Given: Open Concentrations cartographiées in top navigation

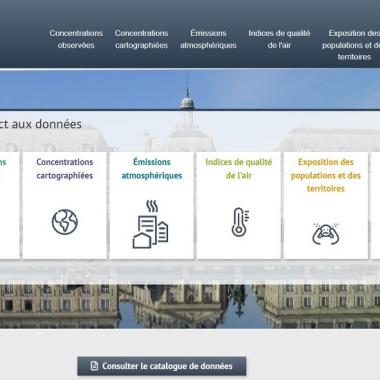Looking at the screenshot, I should (141, 39).
